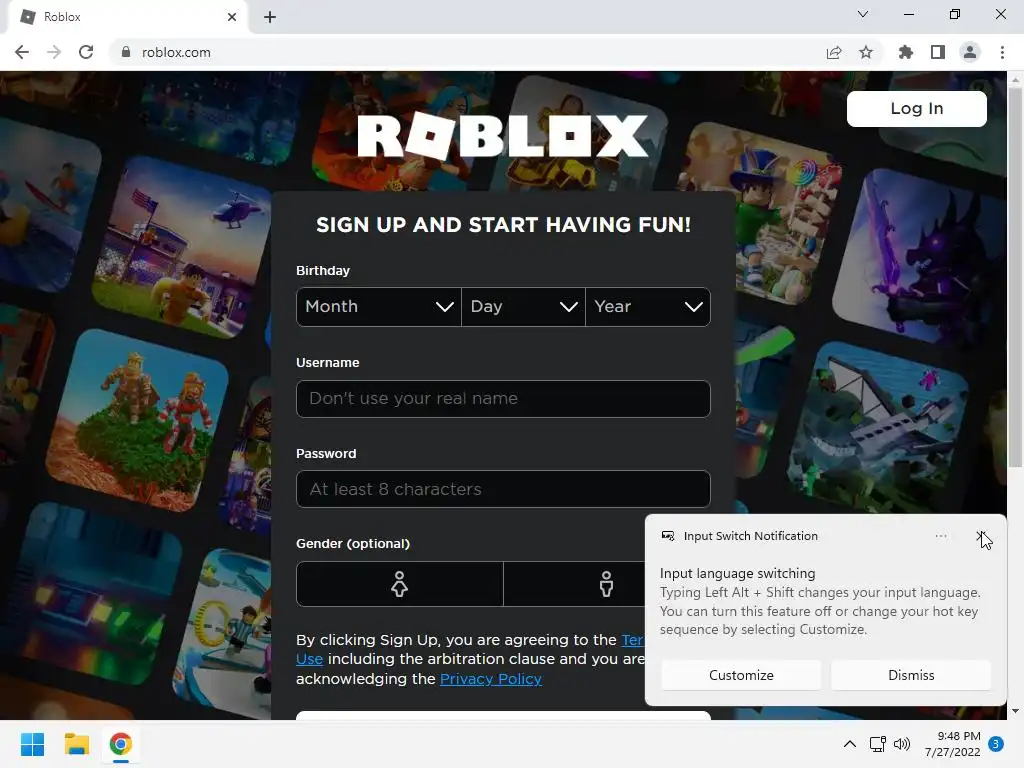The image size is (1024, 768).
Task: Click the purple dragon game thumbnail
Action: tap(921, 256)
